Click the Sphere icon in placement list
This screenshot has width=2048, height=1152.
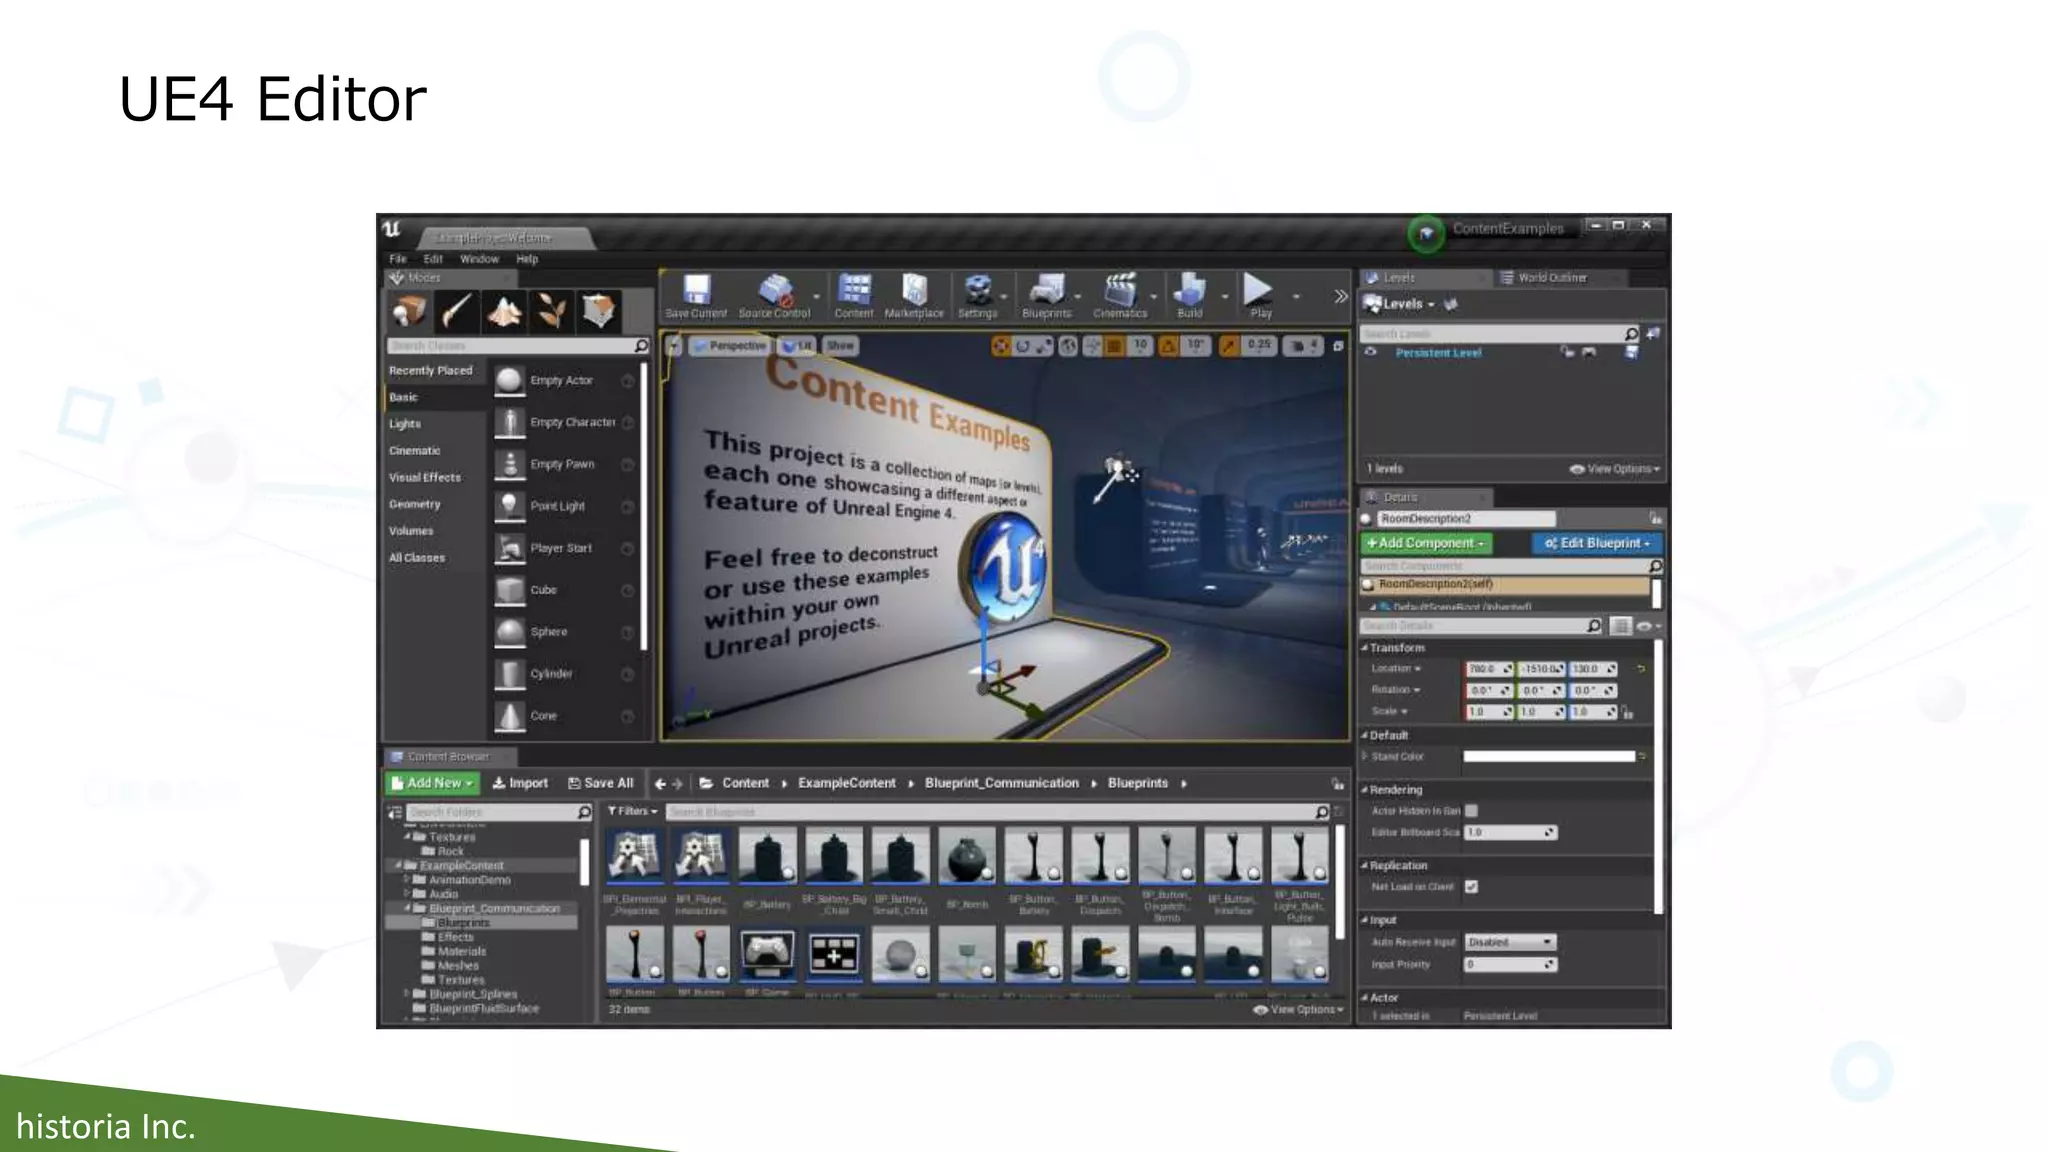click(510, 633)
